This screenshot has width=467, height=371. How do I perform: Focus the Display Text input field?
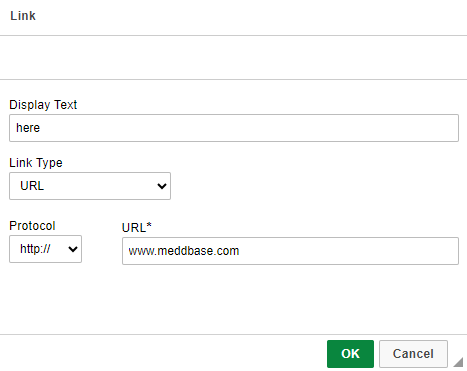(234, 128)
